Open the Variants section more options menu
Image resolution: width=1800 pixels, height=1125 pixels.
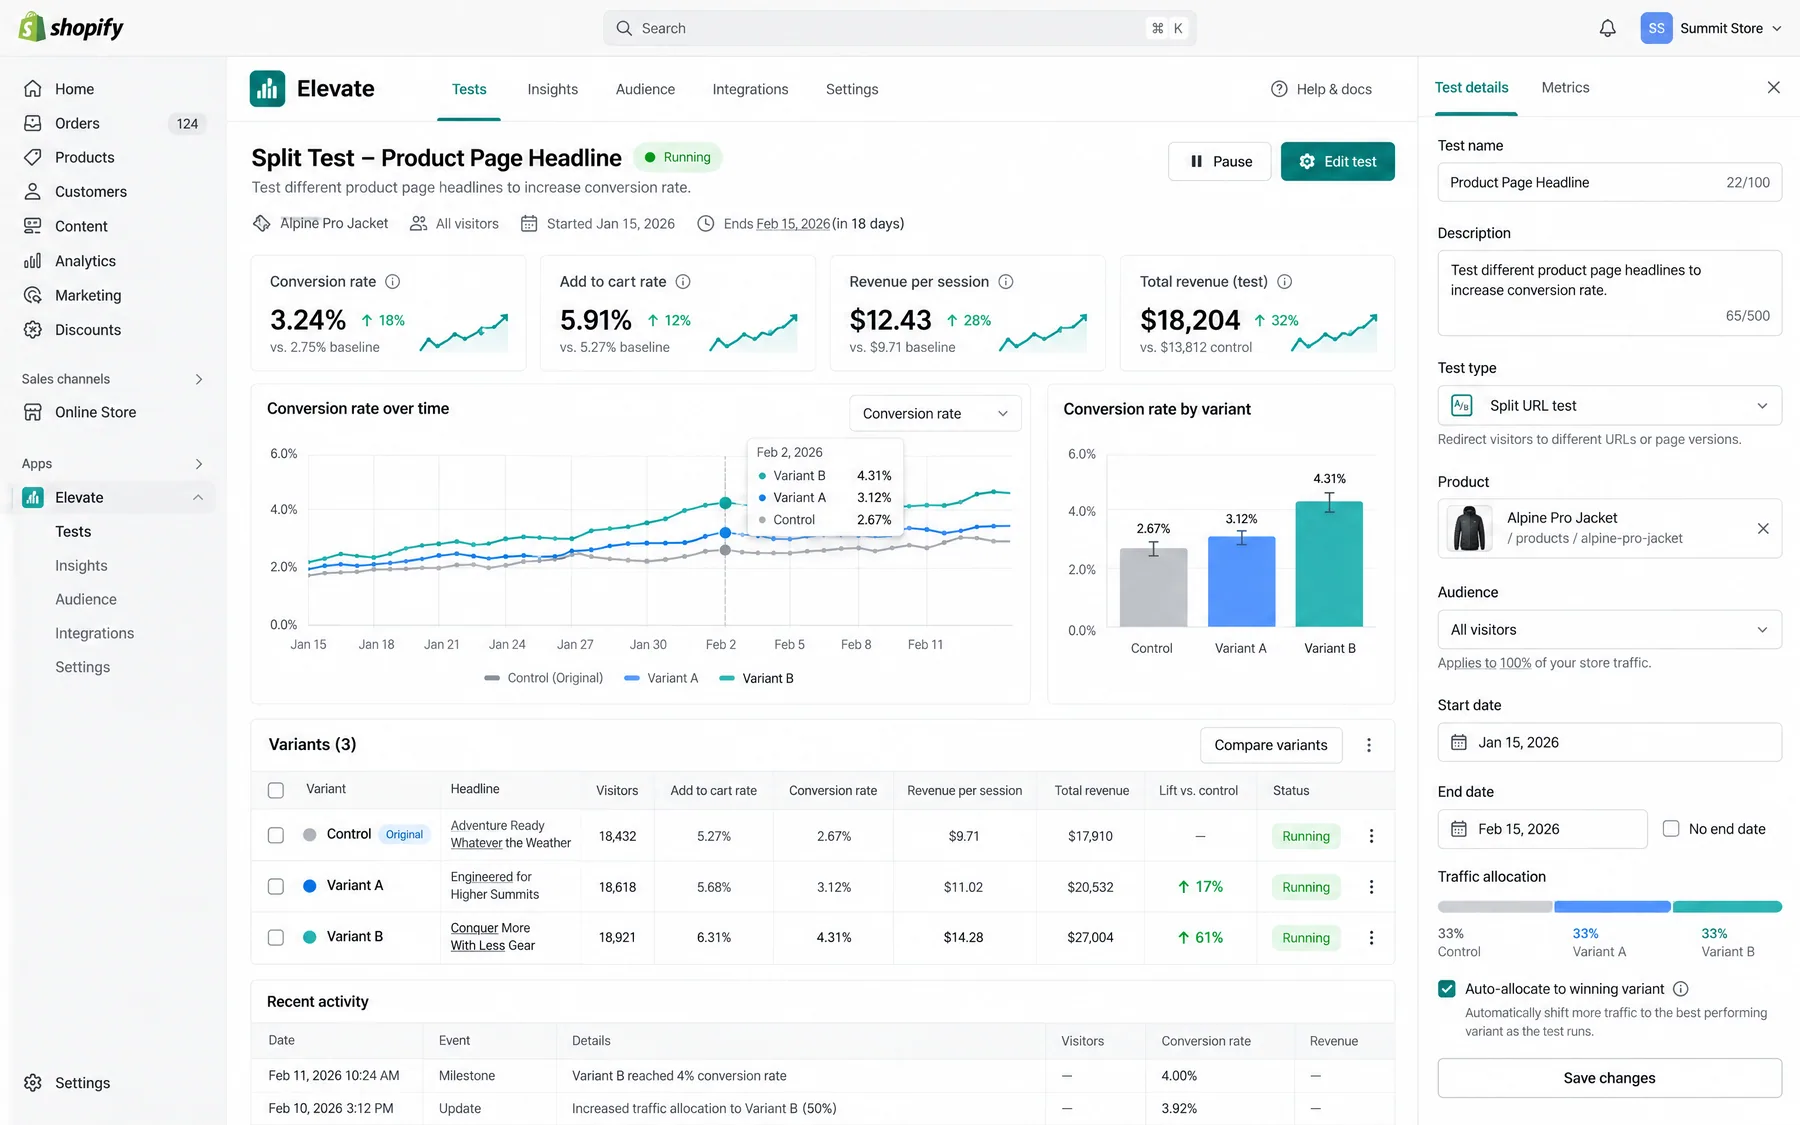pyautogui.click(x=1369, y=745)
